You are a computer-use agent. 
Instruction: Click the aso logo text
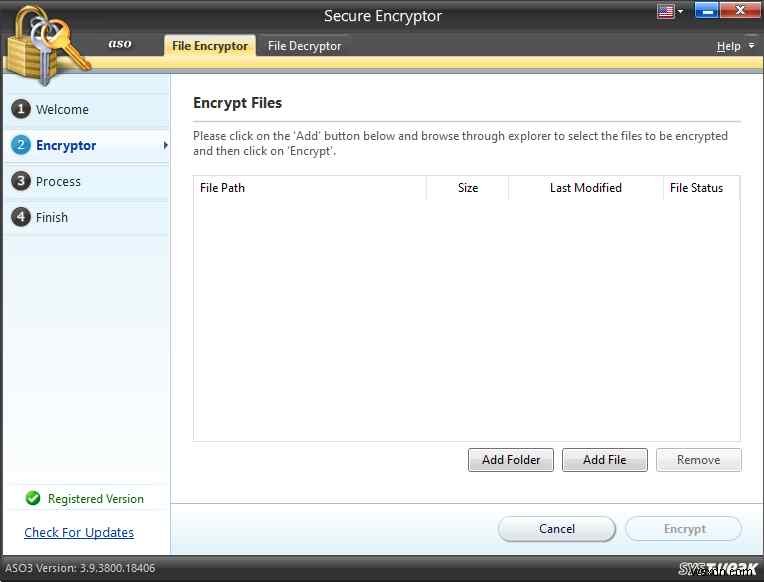120,43
